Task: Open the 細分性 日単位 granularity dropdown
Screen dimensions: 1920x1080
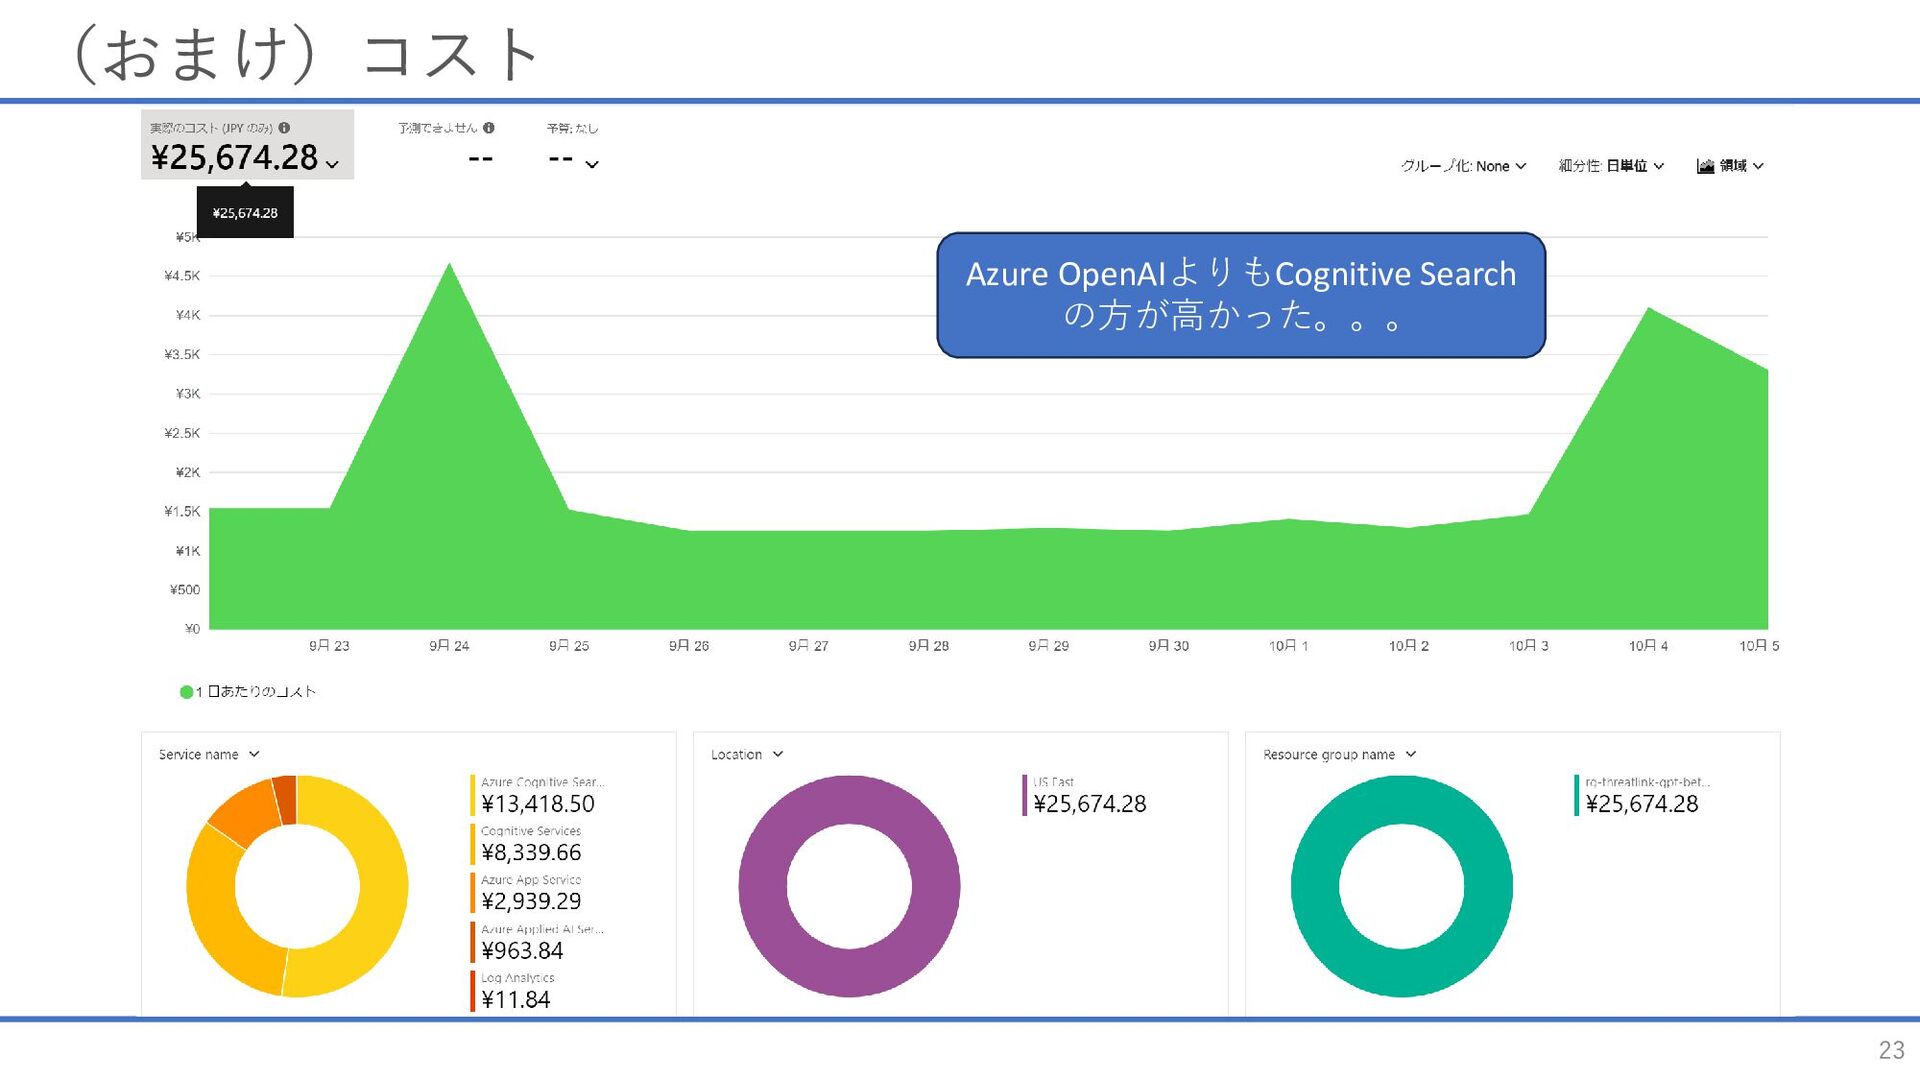Action: (x=1611, y=166)
